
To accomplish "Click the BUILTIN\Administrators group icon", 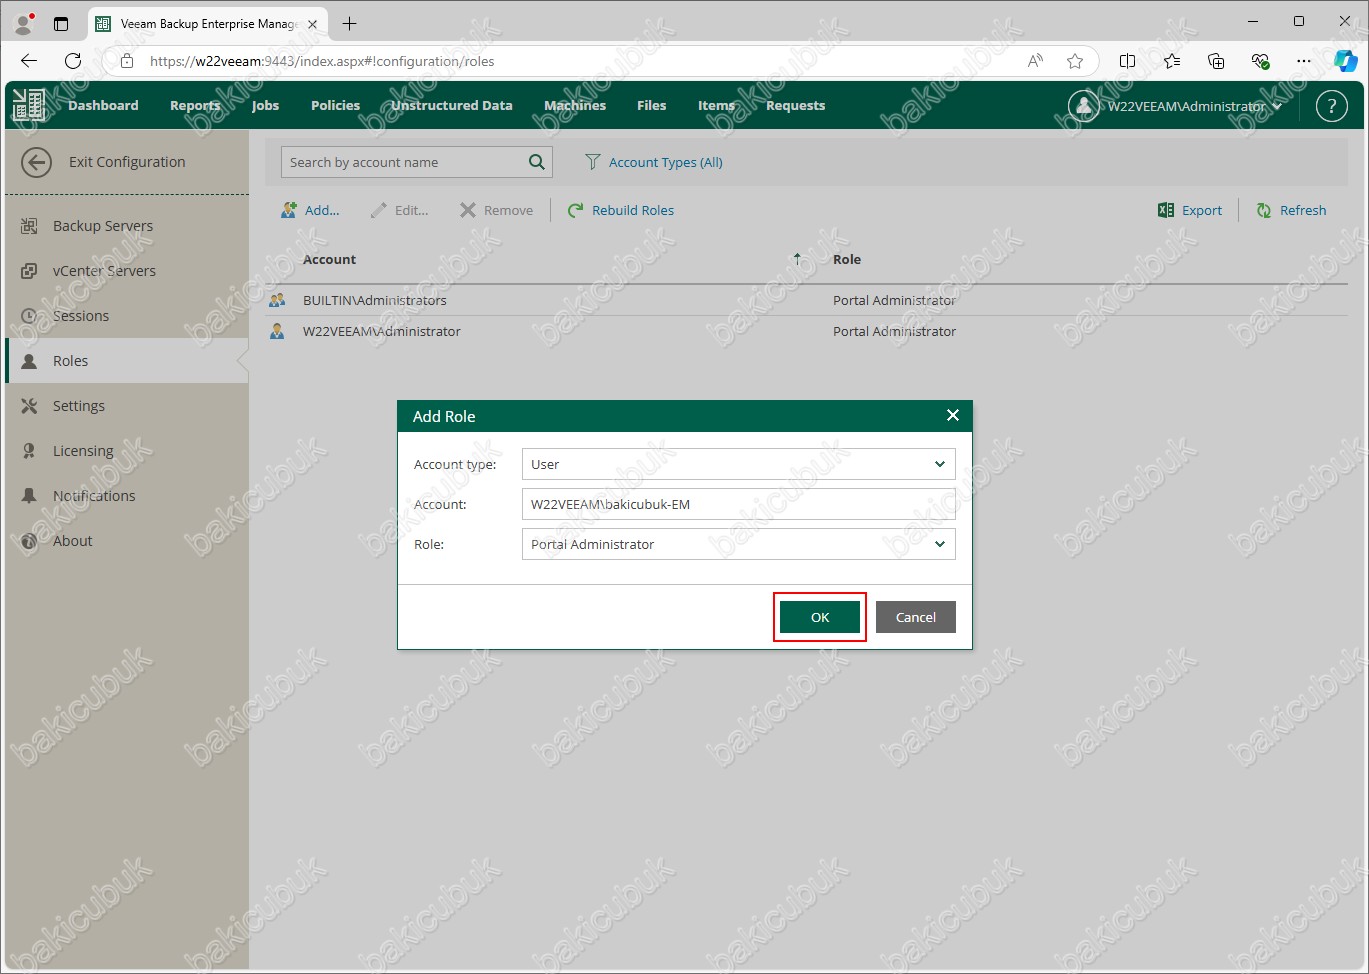I will (277, 300).
